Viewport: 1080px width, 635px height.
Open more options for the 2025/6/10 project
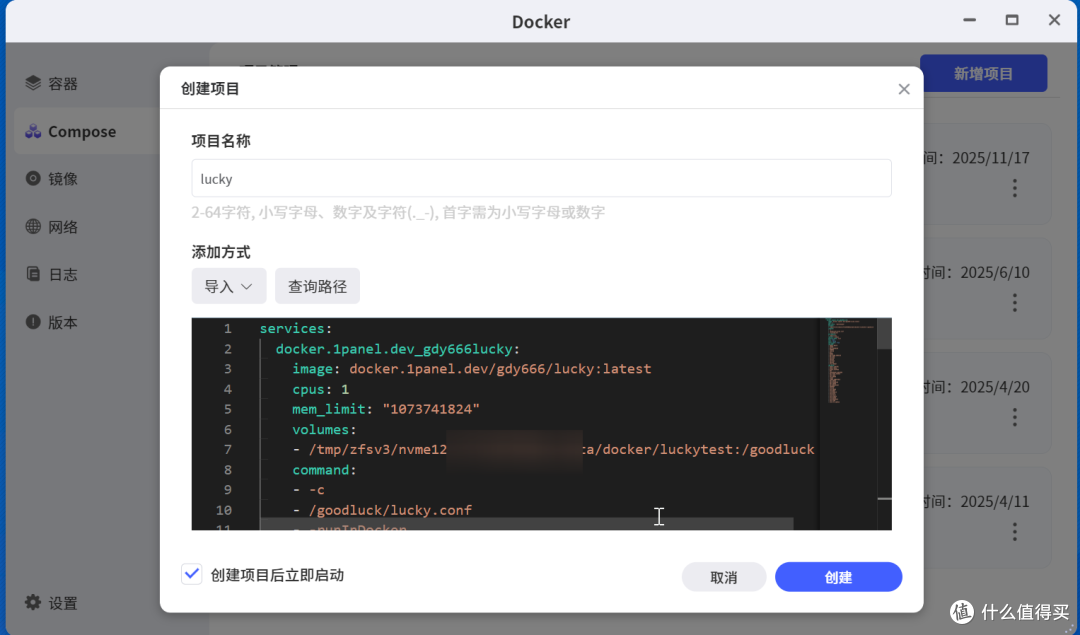tap(1015, 302)
